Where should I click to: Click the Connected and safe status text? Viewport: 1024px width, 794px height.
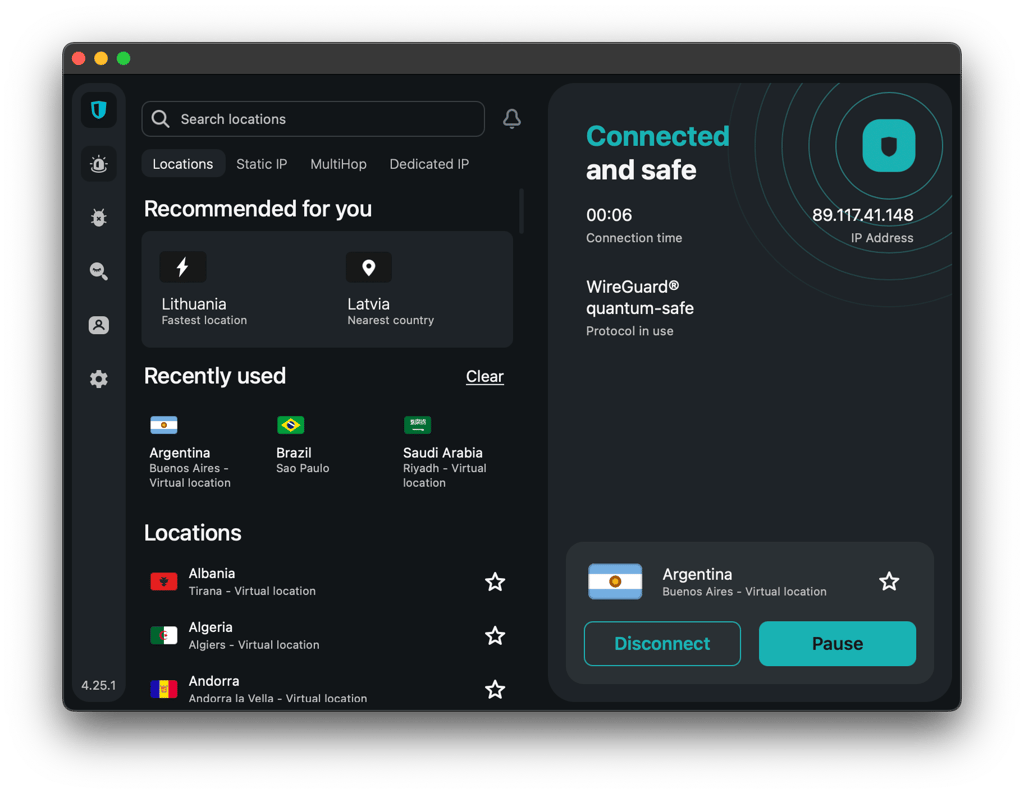(658, 153)
